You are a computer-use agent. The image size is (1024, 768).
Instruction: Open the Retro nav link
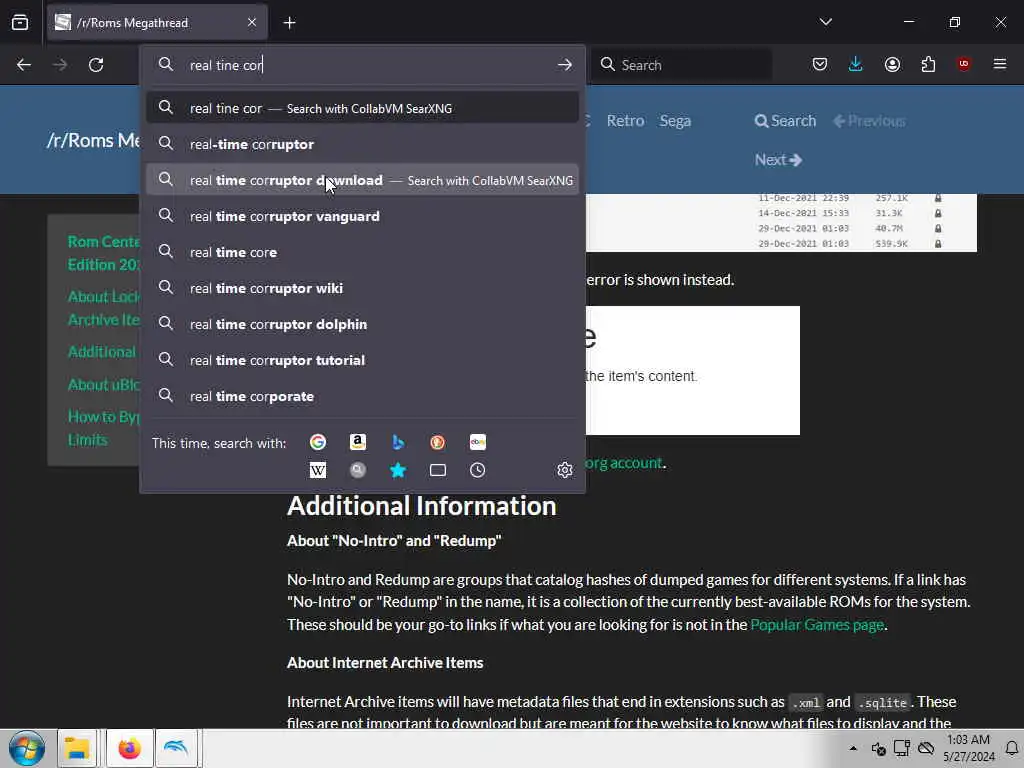(625, 121)
